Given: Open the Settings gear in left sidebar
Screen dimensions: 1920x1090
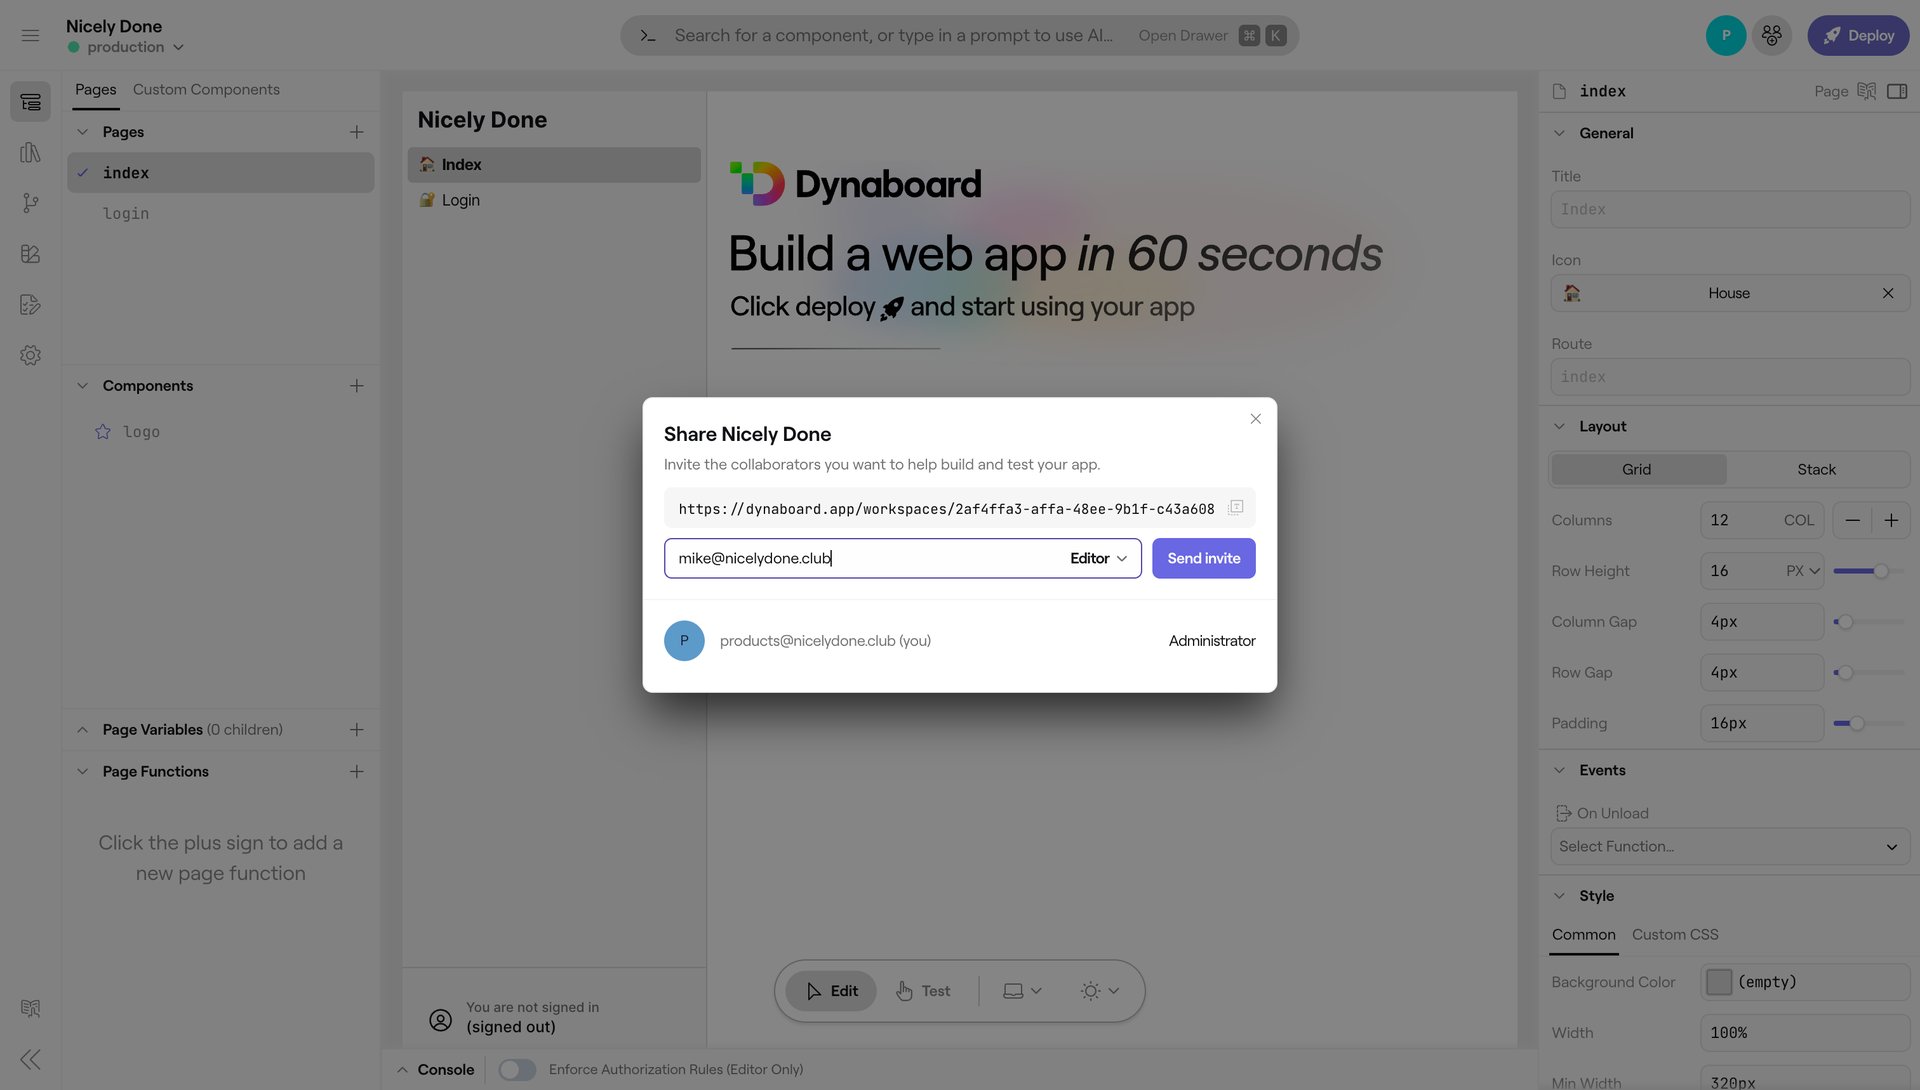Looking at the screenshot, I should click(x=30, y=355).
